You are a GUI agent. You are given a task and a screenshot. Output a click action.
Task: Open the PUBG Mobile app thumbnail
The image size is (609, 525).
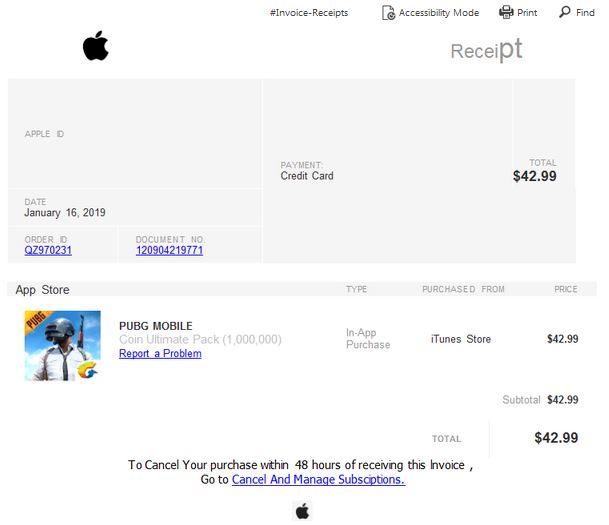click(63, 346)
